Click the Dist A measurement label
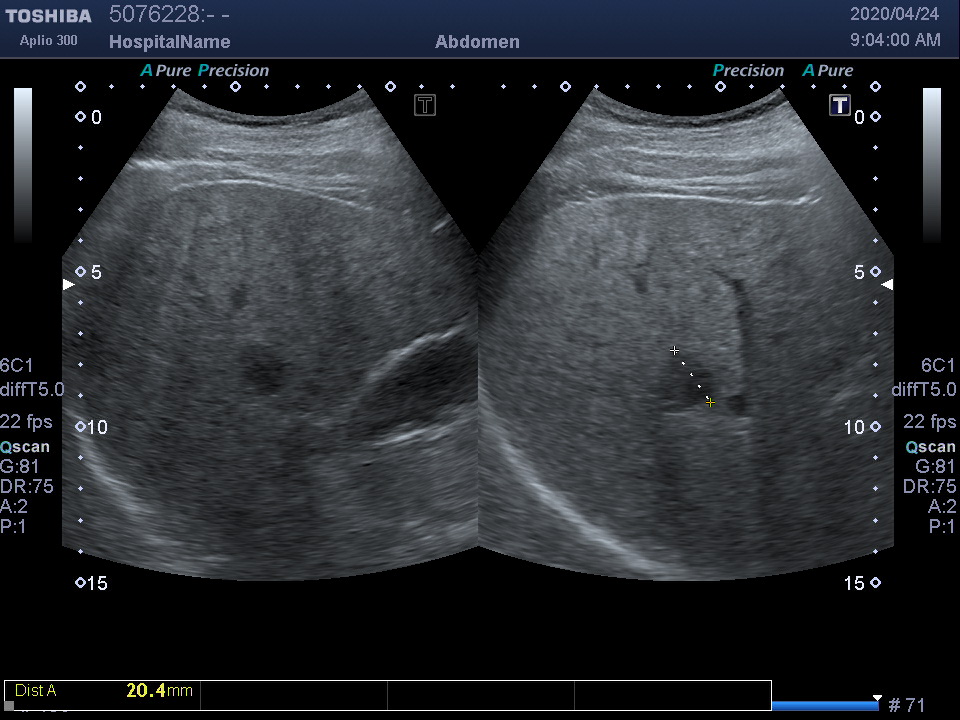 coord(36,690)
